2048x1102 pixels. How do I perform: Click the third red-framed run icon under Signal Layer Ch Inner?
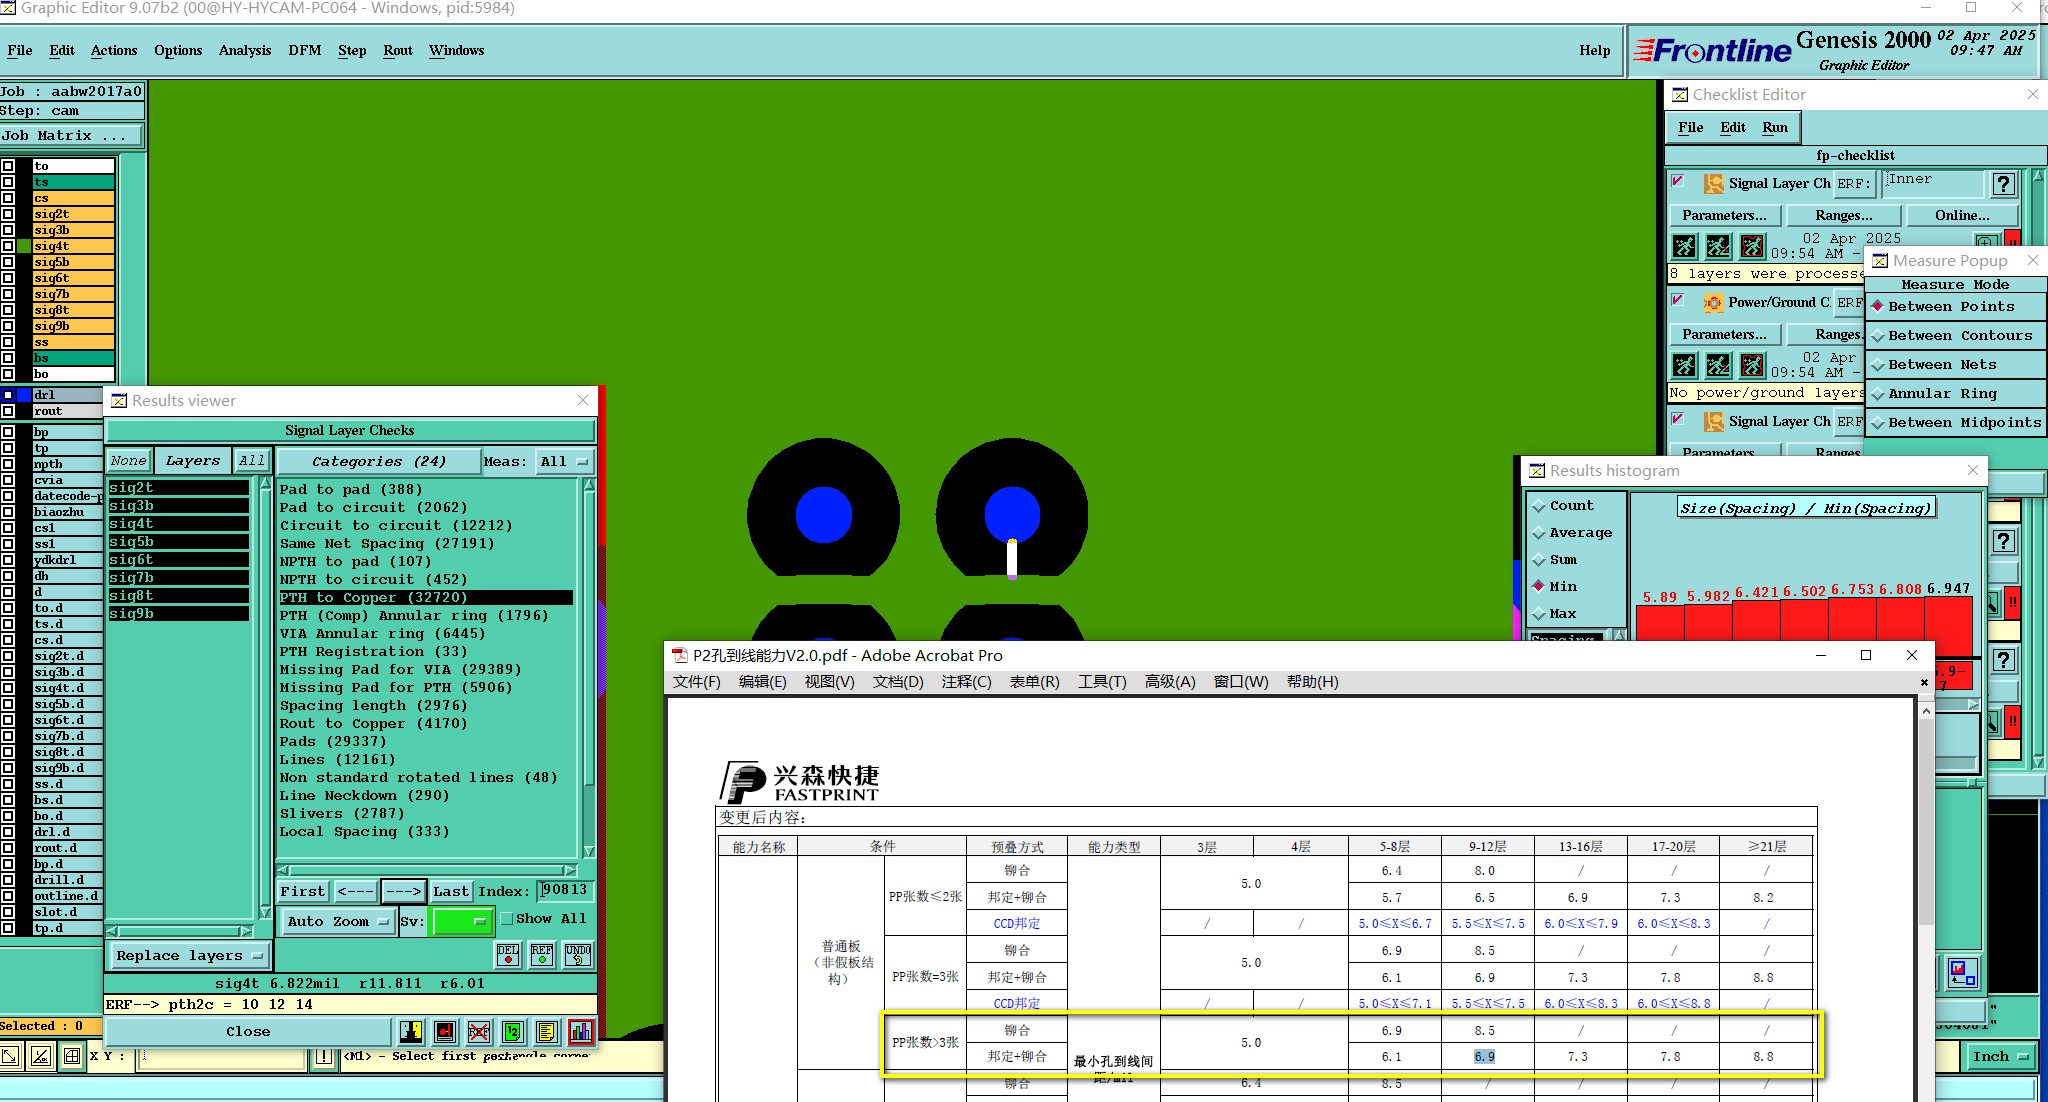pyautogui.click(x=1752, y=246)
